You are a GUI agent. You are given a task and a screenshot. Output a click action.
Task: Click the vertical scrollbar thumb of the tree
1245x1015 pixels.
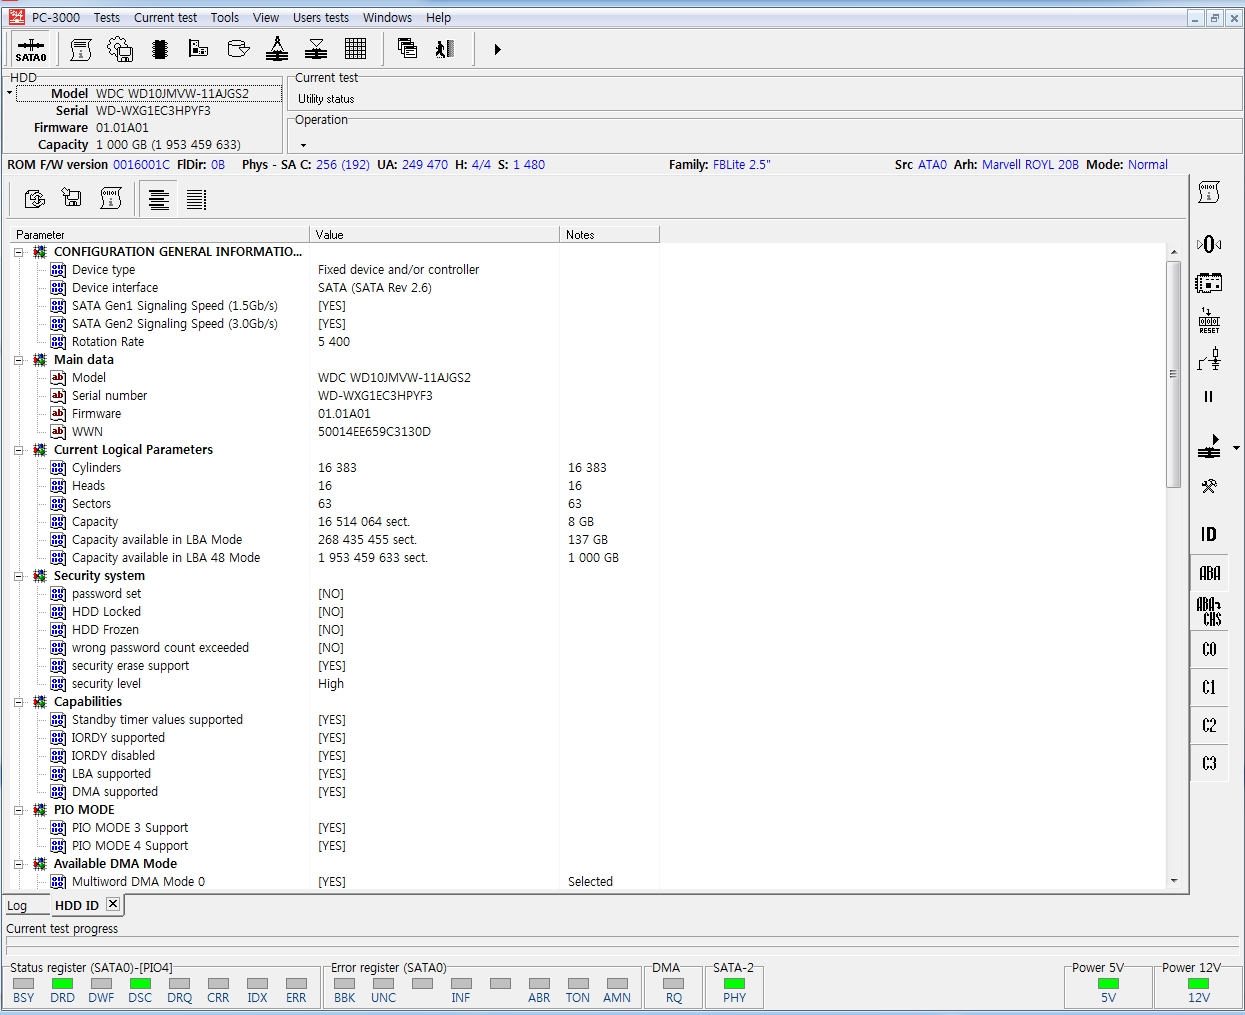point(1174,374)
